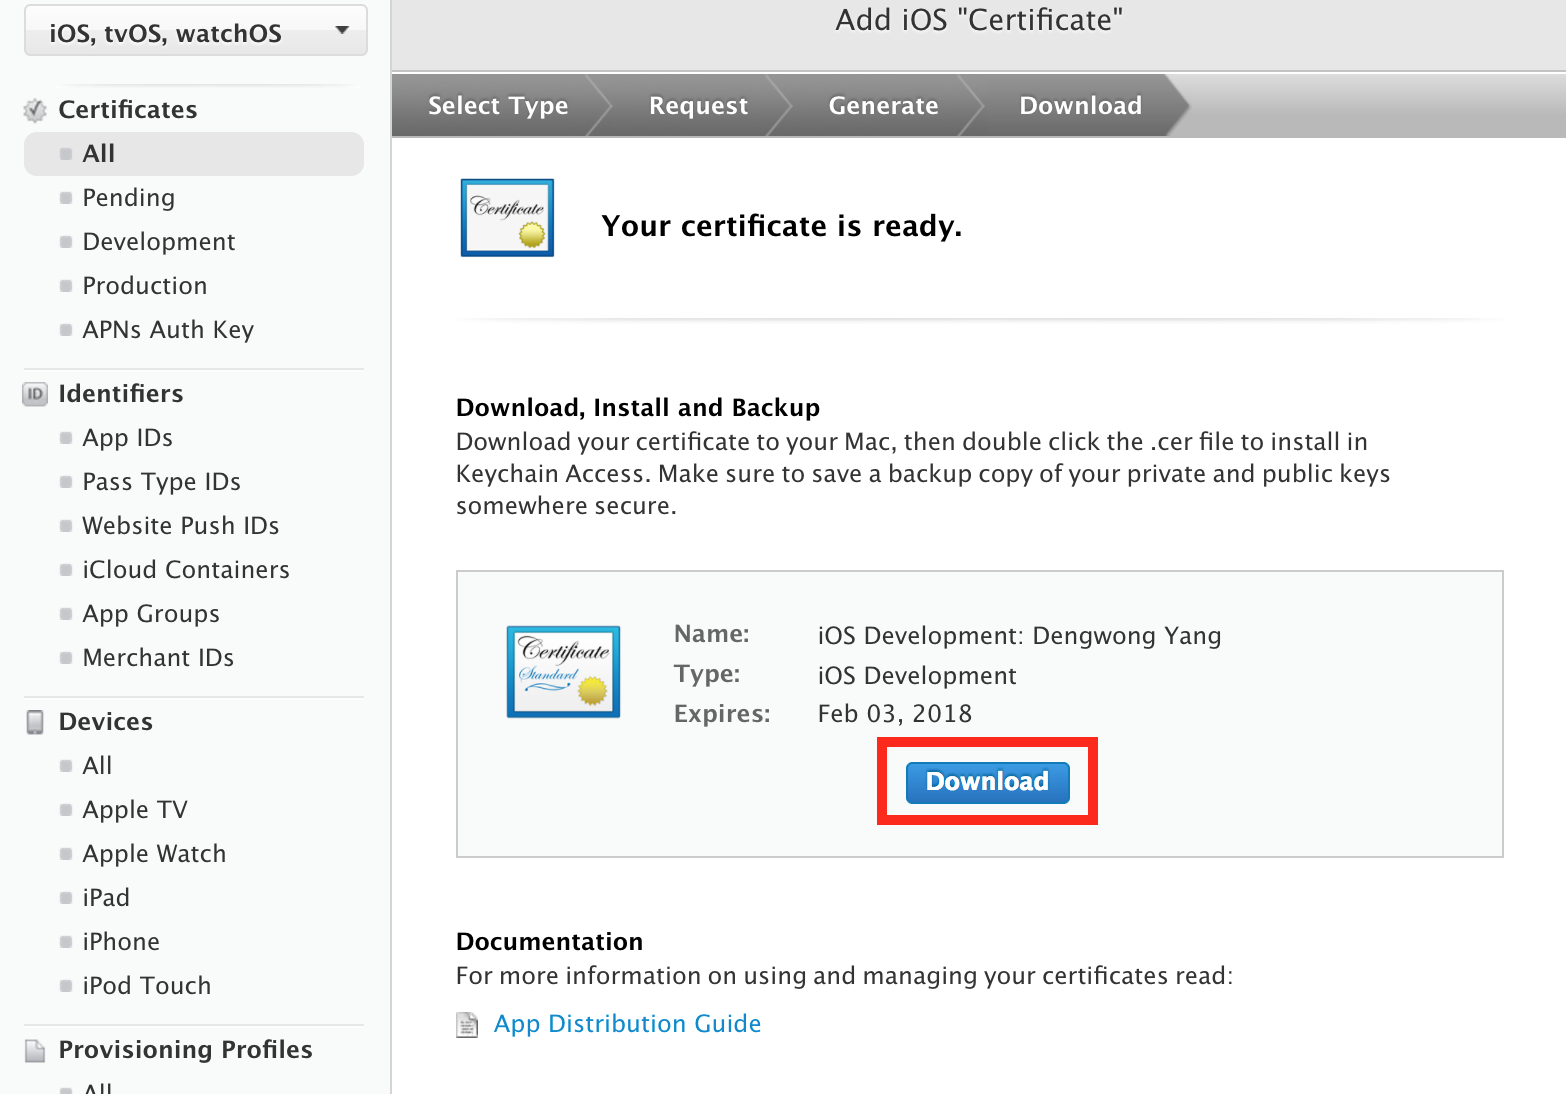Image resolution: width=1566 pixels, height=1094 pixels.
Task: Go to the Generate step
Action: point(884,106)
